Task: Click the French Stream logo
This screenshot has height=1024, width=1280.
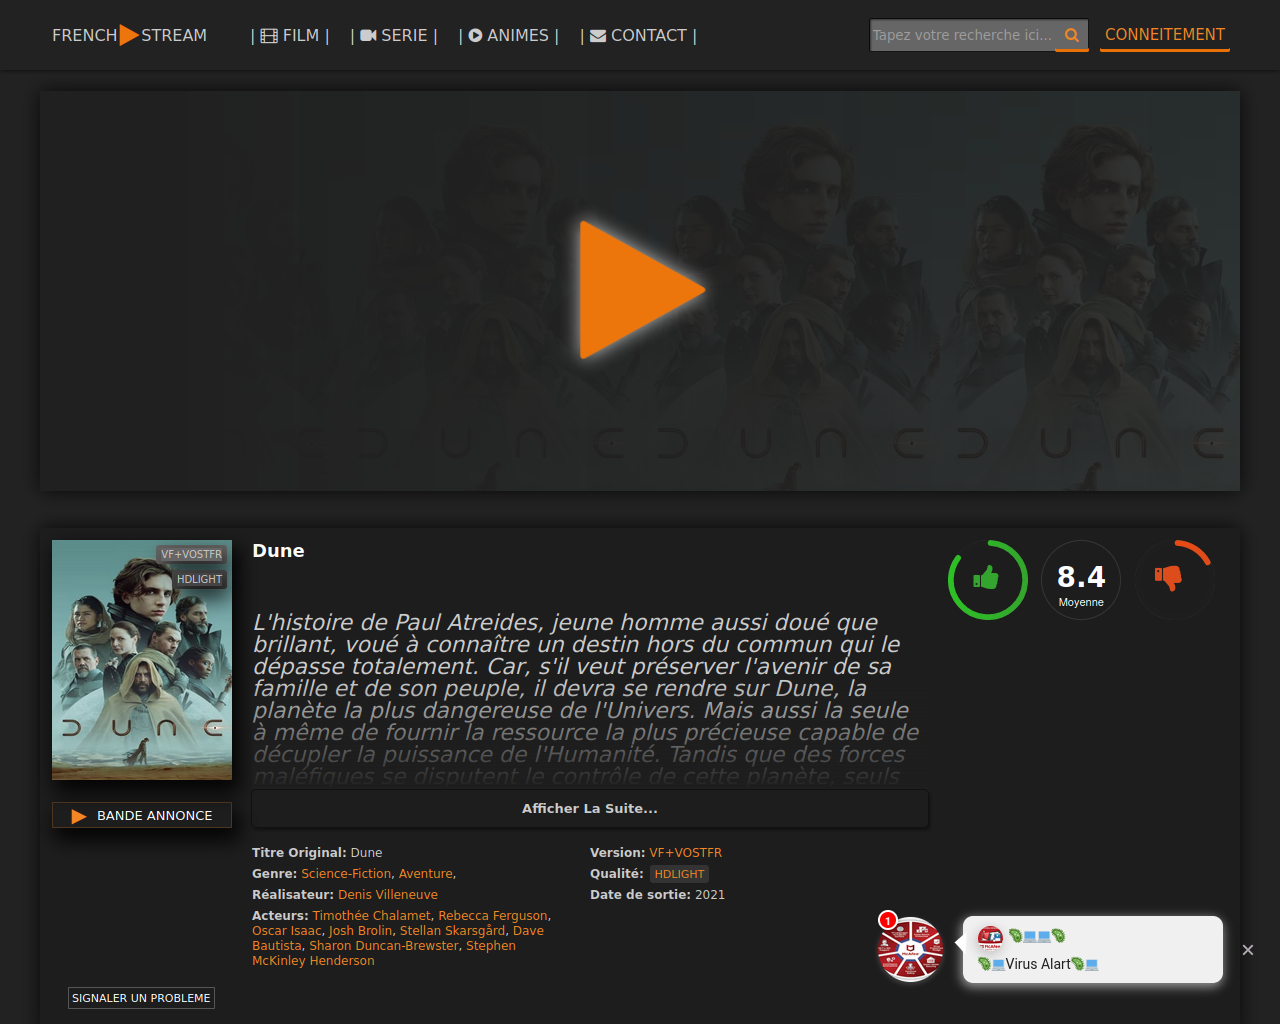Action: [x=129, y=35]
